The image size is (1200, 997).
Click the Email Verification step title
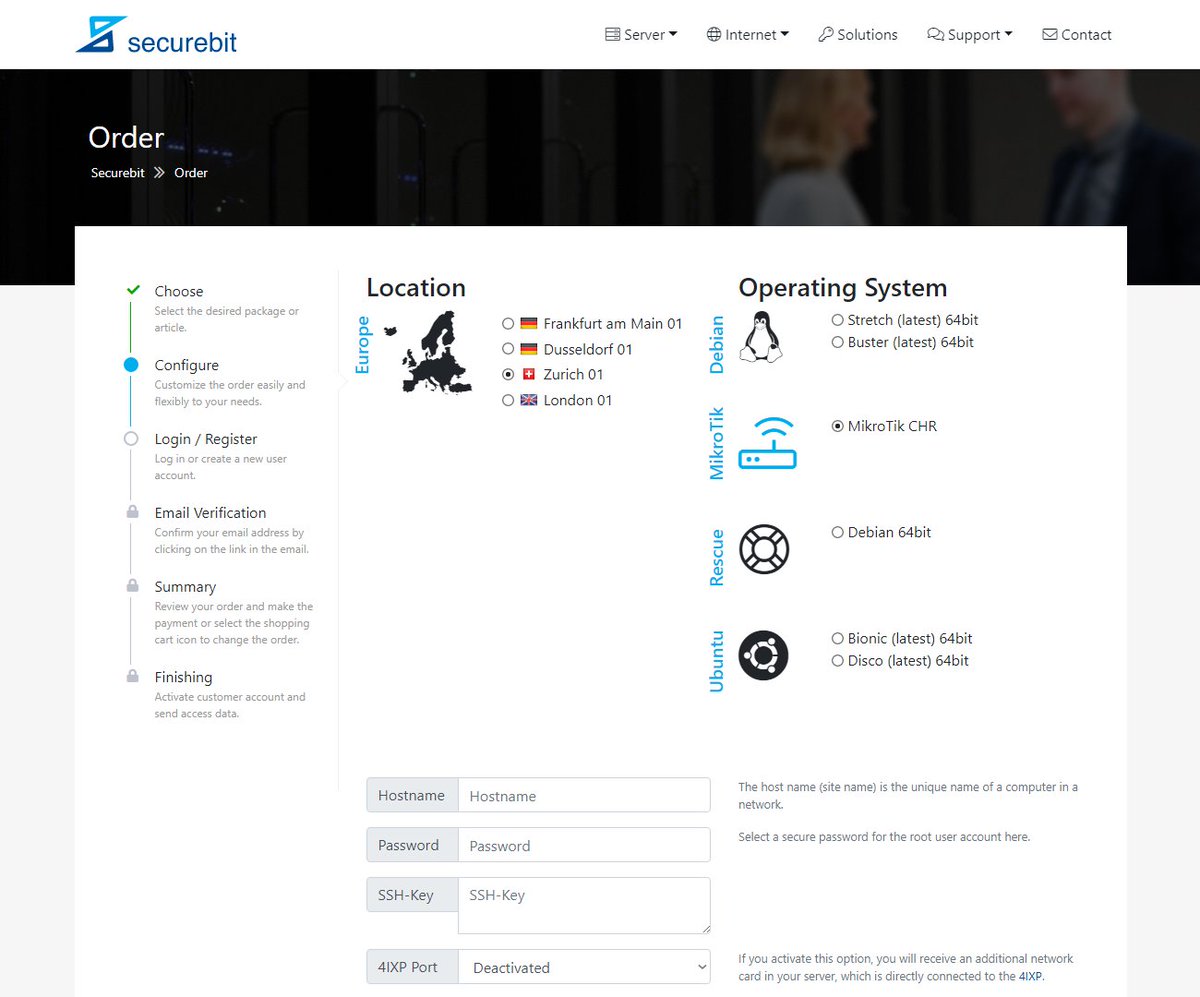point(210,512)
